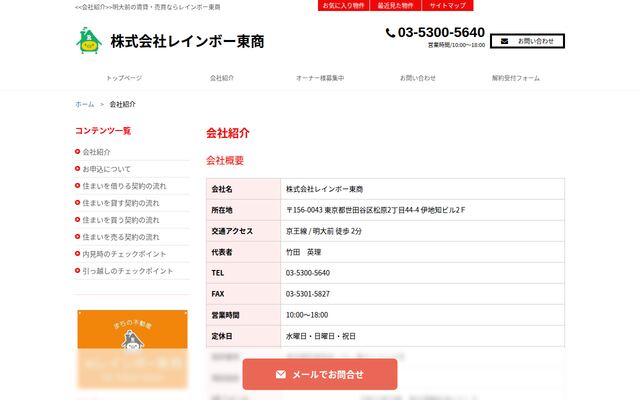The height and width of the screenshot is (400, 640).
Task: Click 株式会社レインボー東商 site title
Action: pos(187,42)
